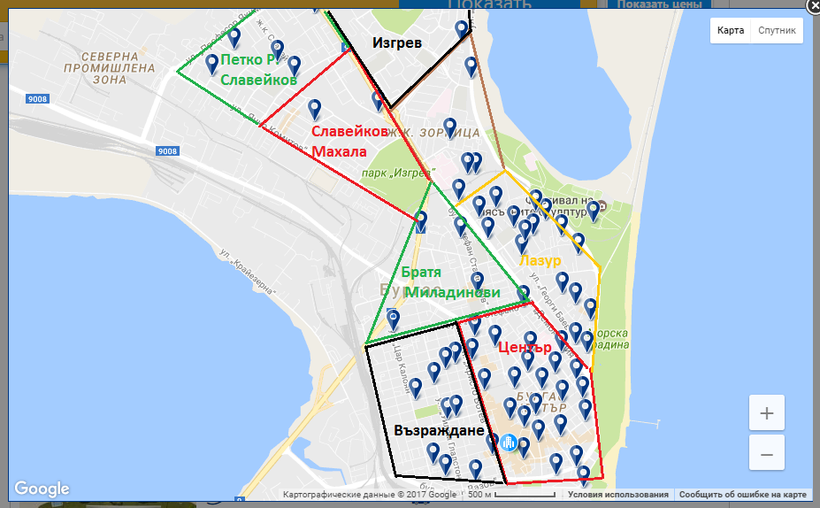This screenshot has height=508, width=820.
Task: Click the Google logo on the map
Action: tap(42, 488)
